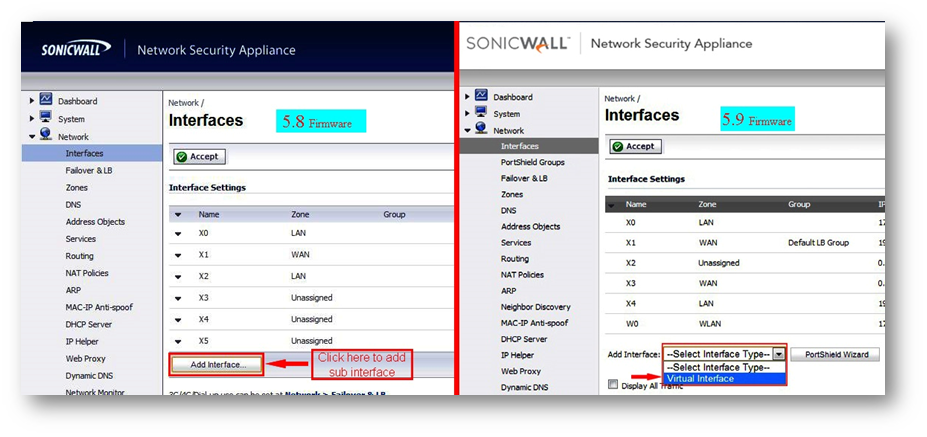This screenshot has height=437, width=927.
Task: Click Accept button in 5.8 firmware panel
Action: coord(199,157)
